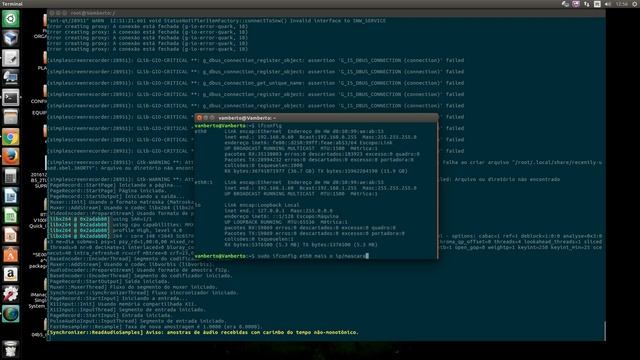
Task: Open the Ubuntu Dash search launcher
Action: (x=11, y=19)
